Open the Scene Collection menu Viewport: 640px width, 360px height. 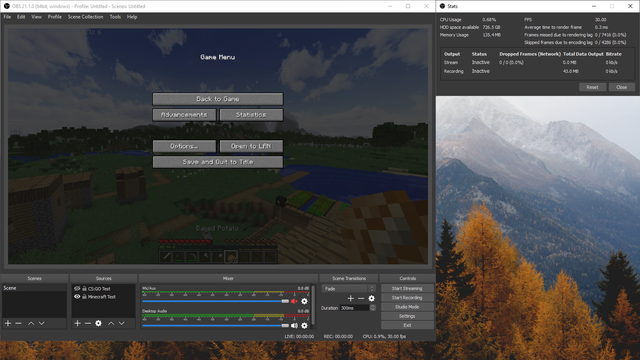(x=85, y=17)
